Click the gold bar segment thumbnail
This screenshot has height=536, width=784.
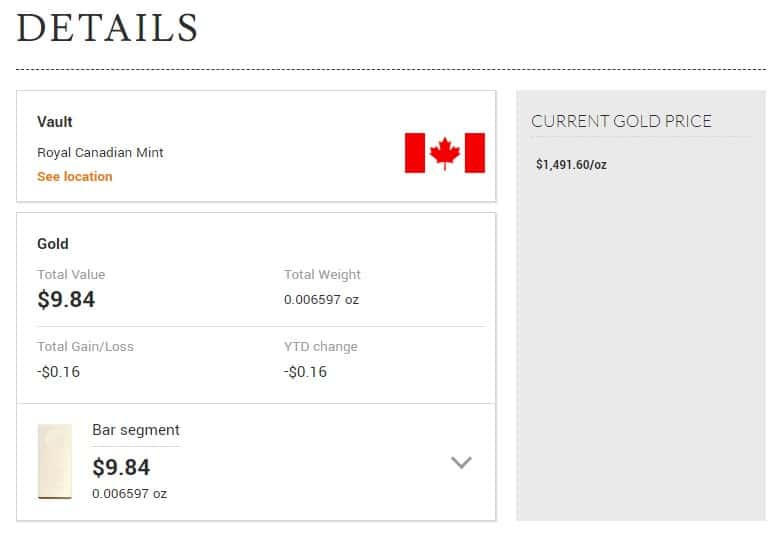pyautogui.click(x=55, y=462)
